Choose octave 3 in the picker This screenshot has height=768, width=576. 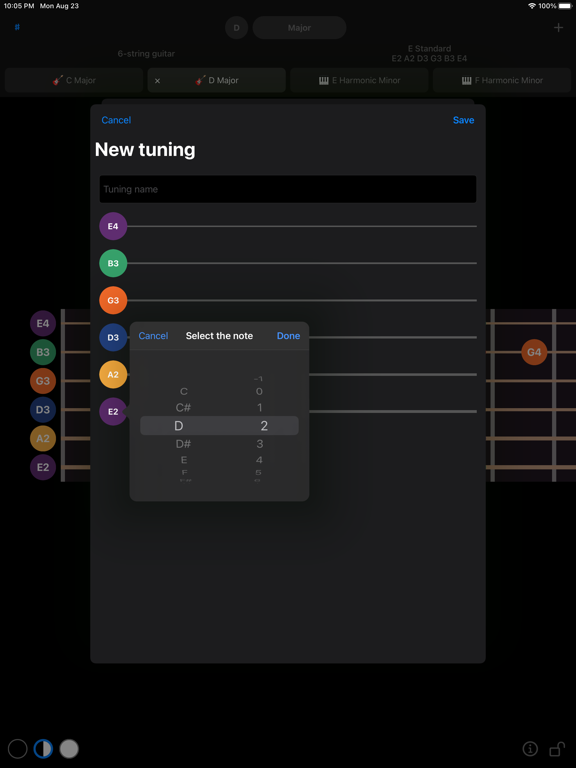(x=260, y=444)
